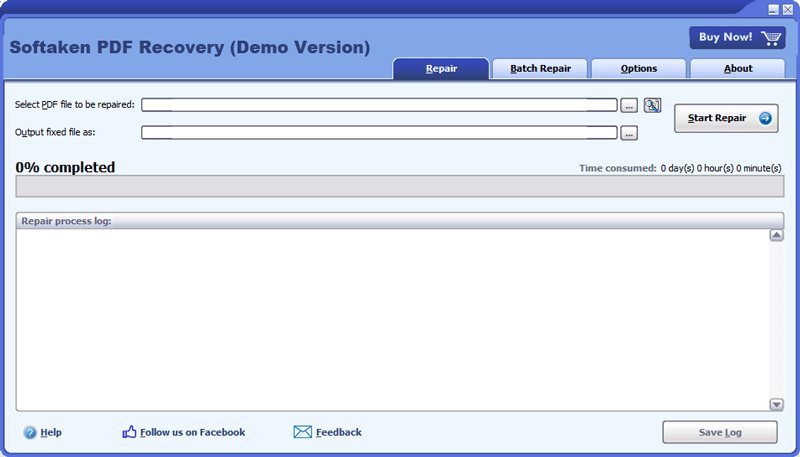The image size is (800, 457).
Task: Click the repair progress bar
Action: coord(400,186)
